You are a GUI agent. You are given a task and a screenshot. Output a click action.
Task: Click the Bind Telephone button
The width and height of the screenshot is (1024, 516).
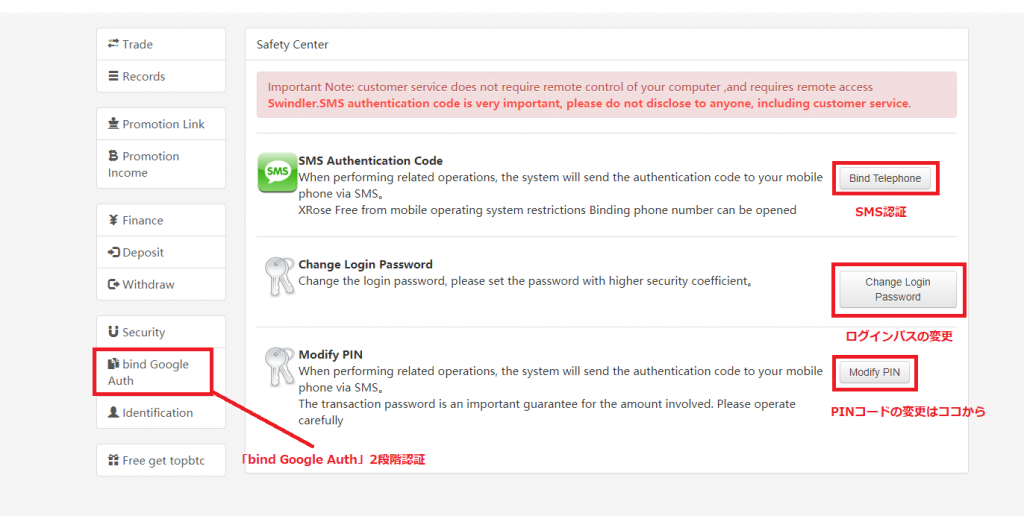885,178
